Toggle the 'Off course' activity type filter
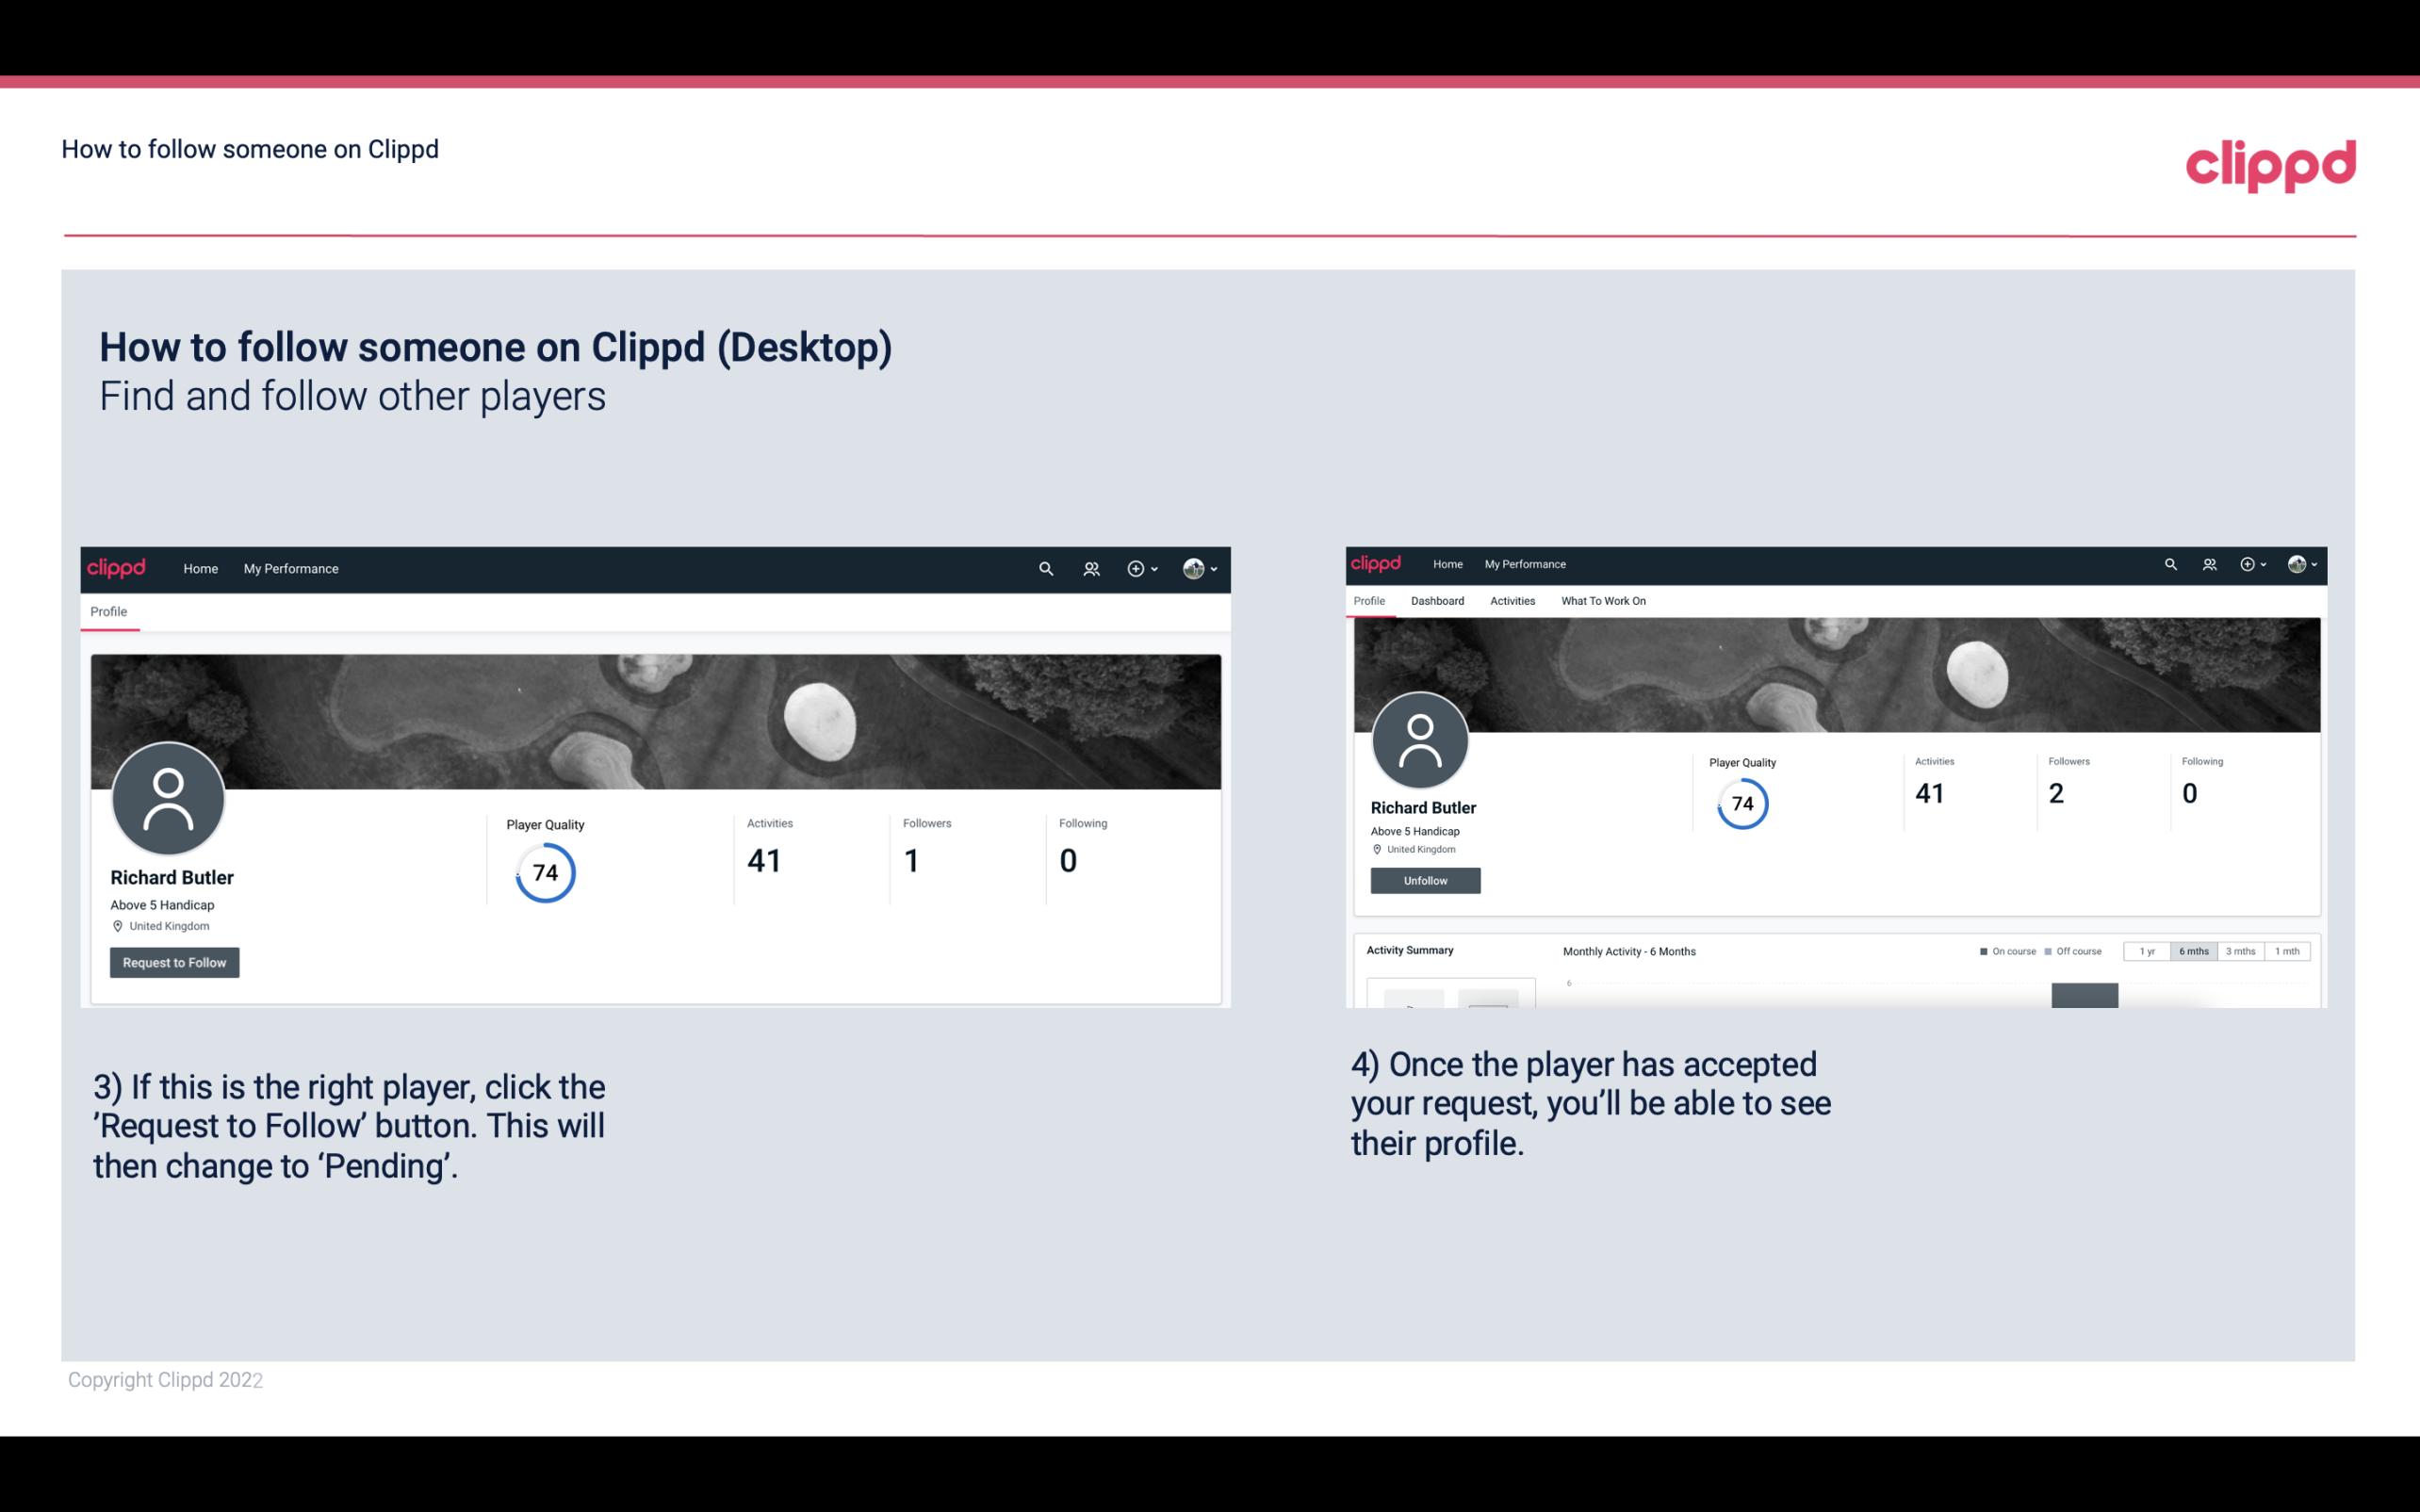Viewport: 2420px width, 1512px height. coord(2079,950)
